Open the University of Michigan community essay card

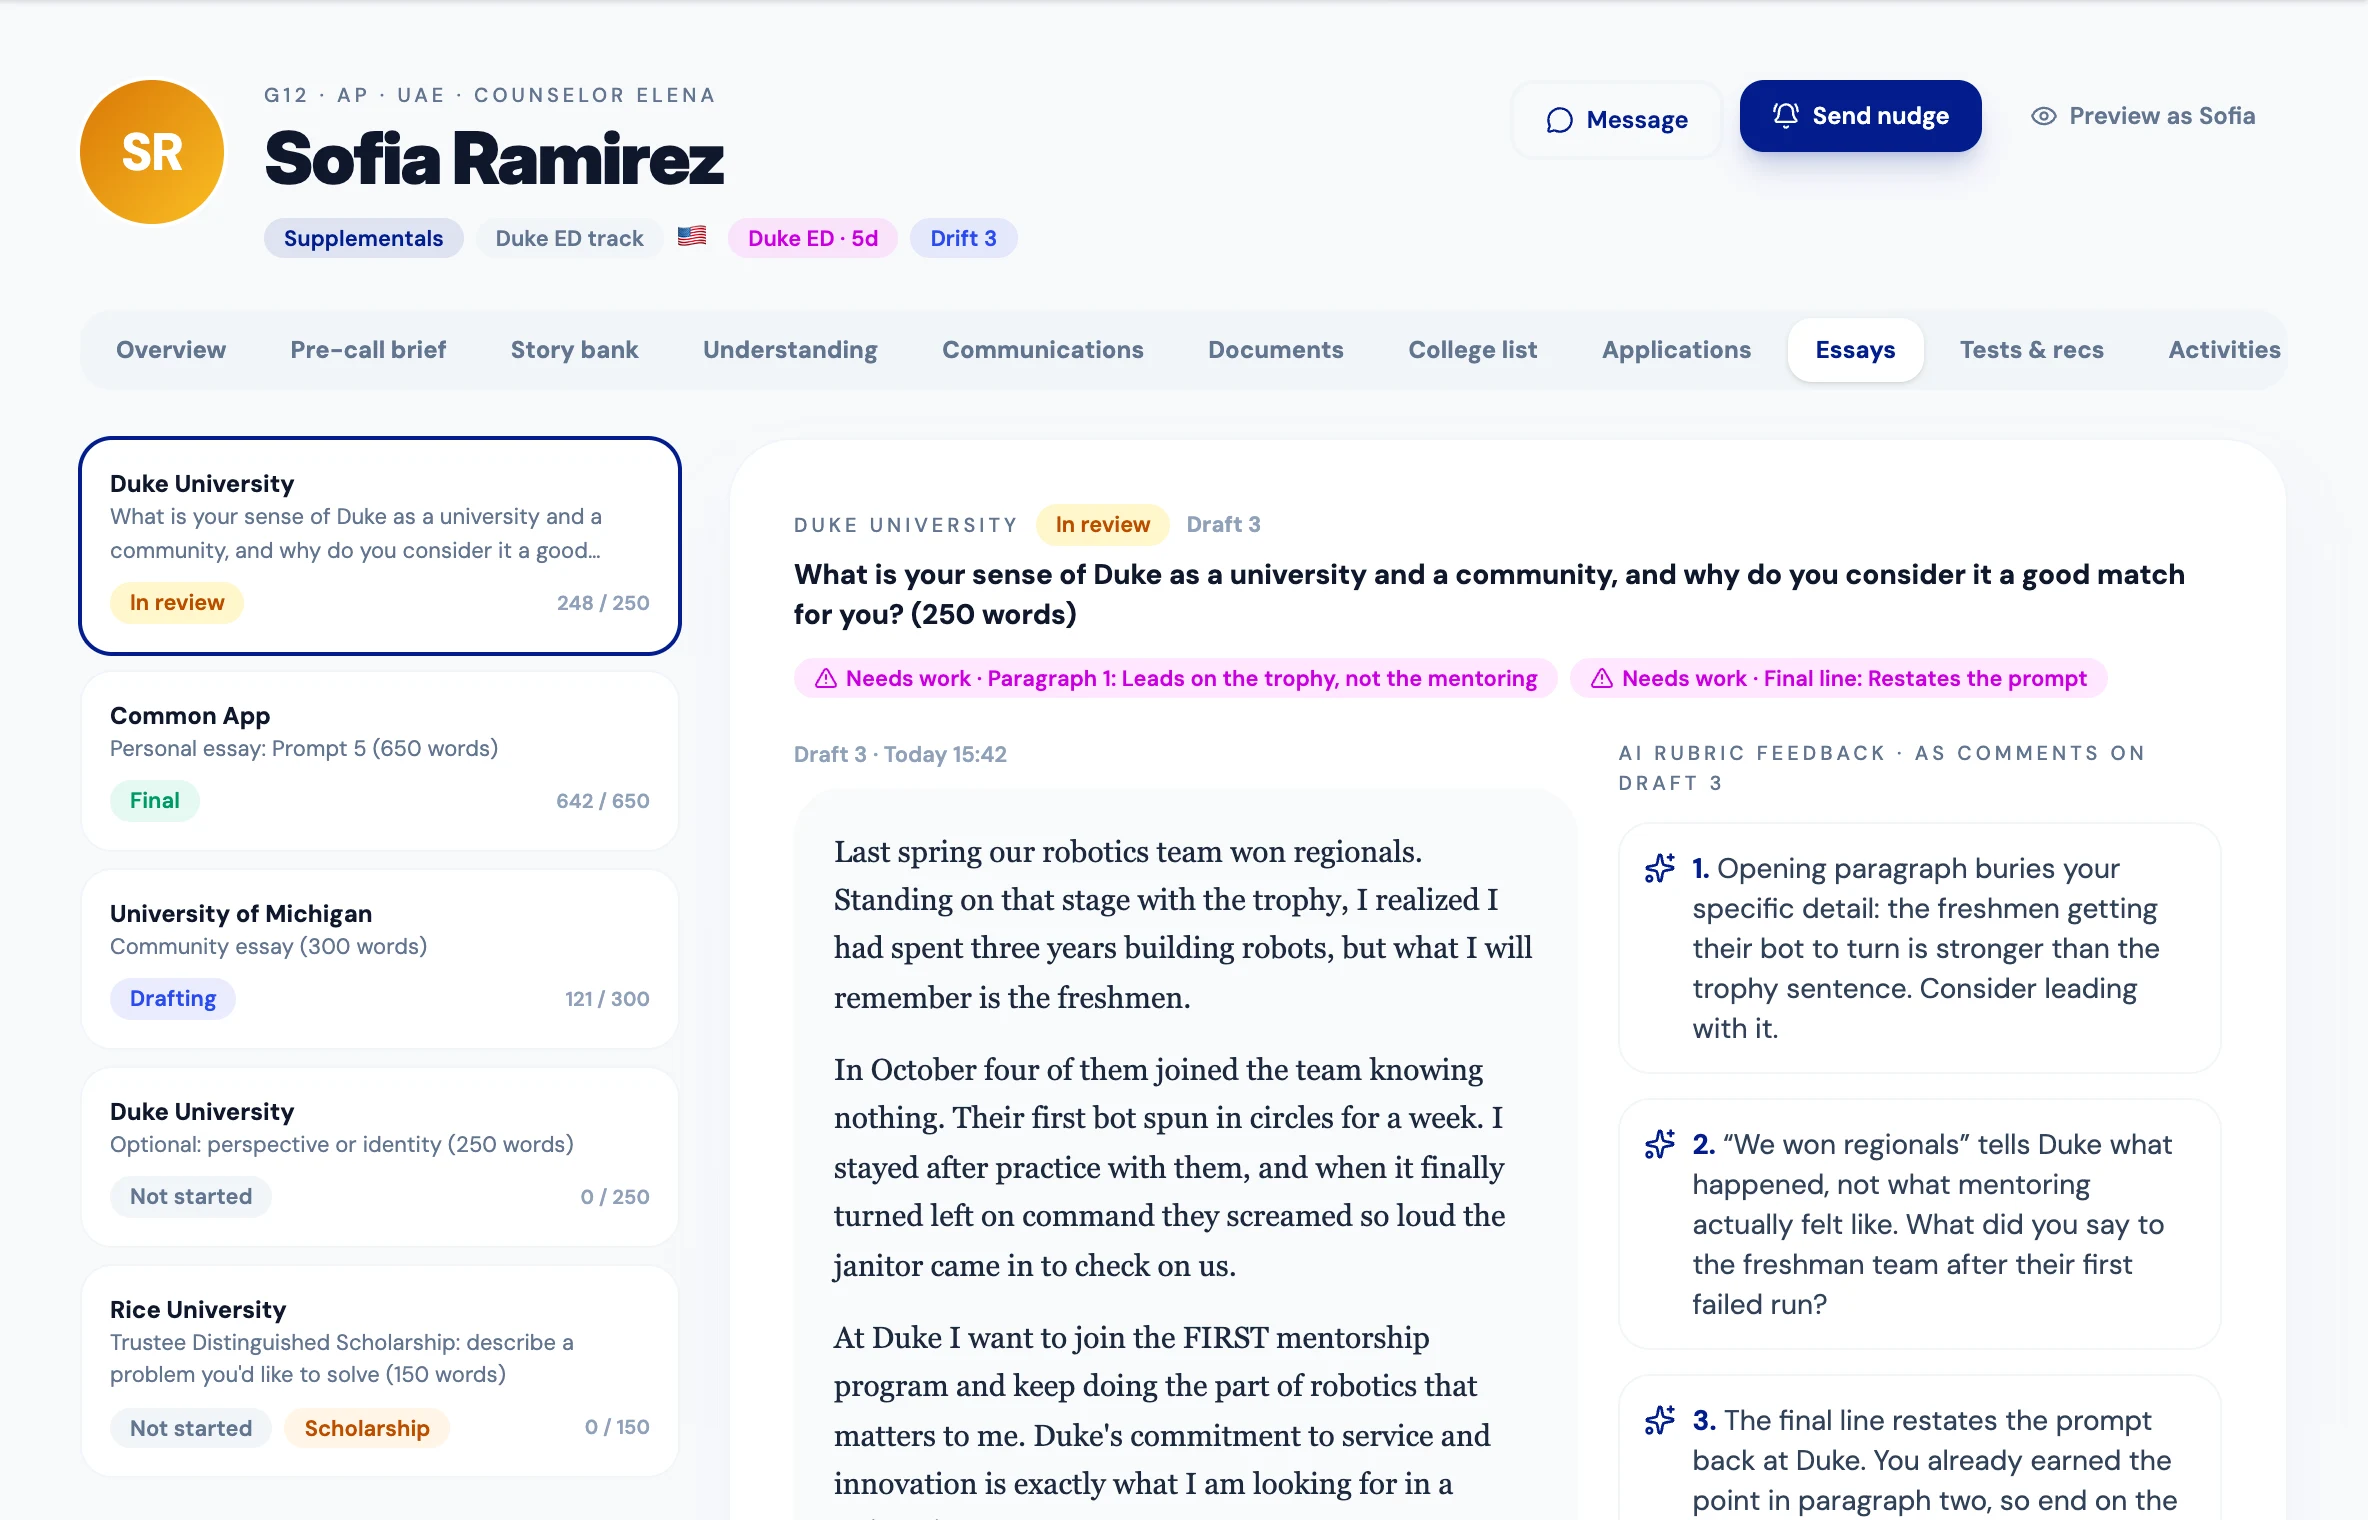pyautogui.click(x=380, y=958)
